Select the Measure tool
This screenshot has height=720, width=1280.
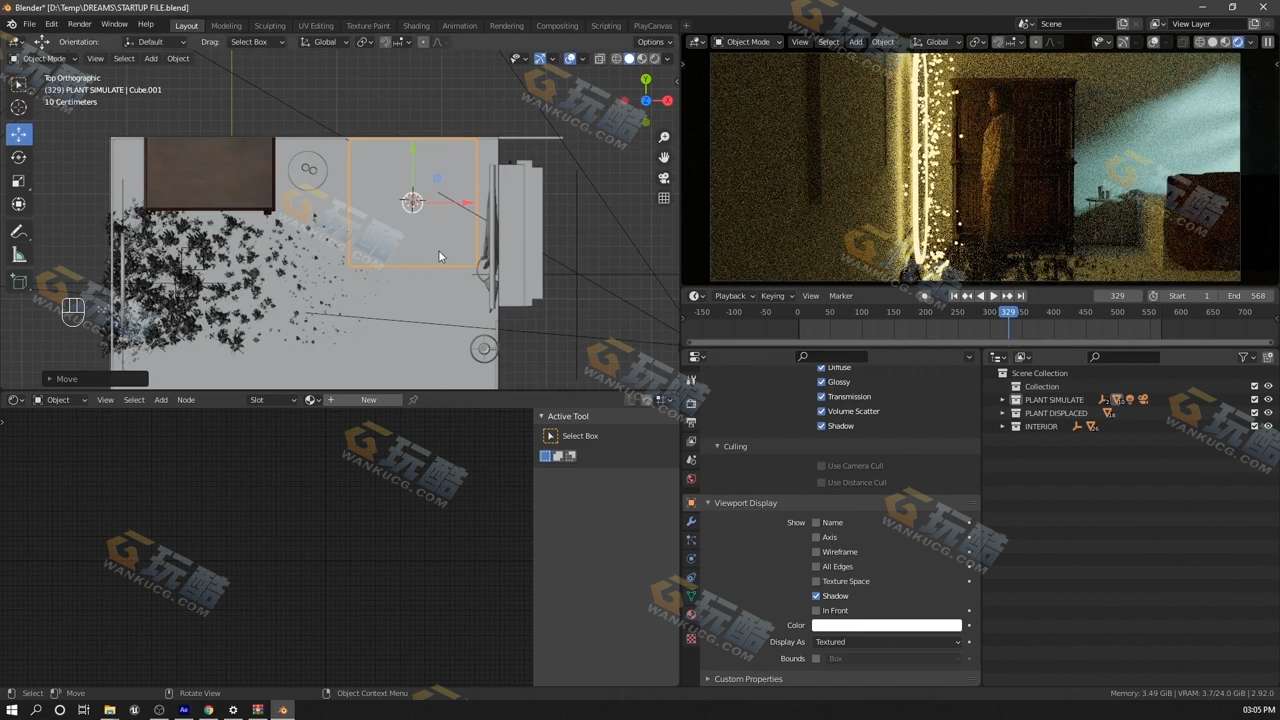pos(19,255)
